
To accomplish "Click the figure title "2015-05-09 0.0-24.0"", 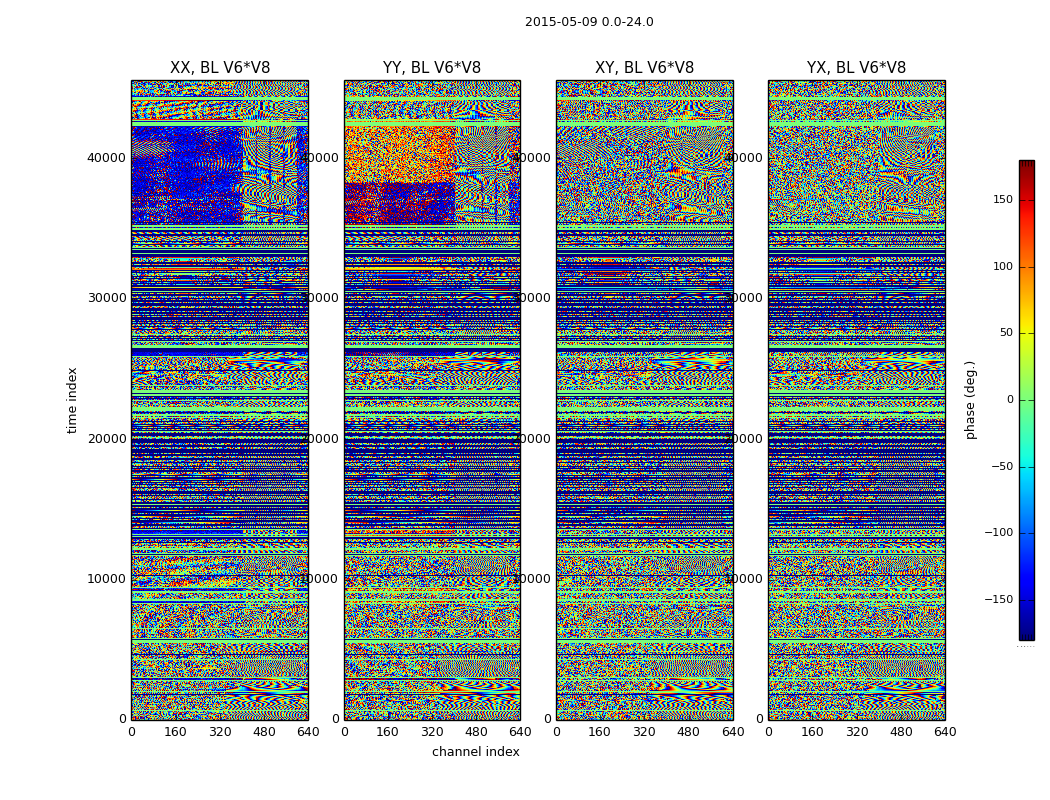I will [x=589, y=22].
